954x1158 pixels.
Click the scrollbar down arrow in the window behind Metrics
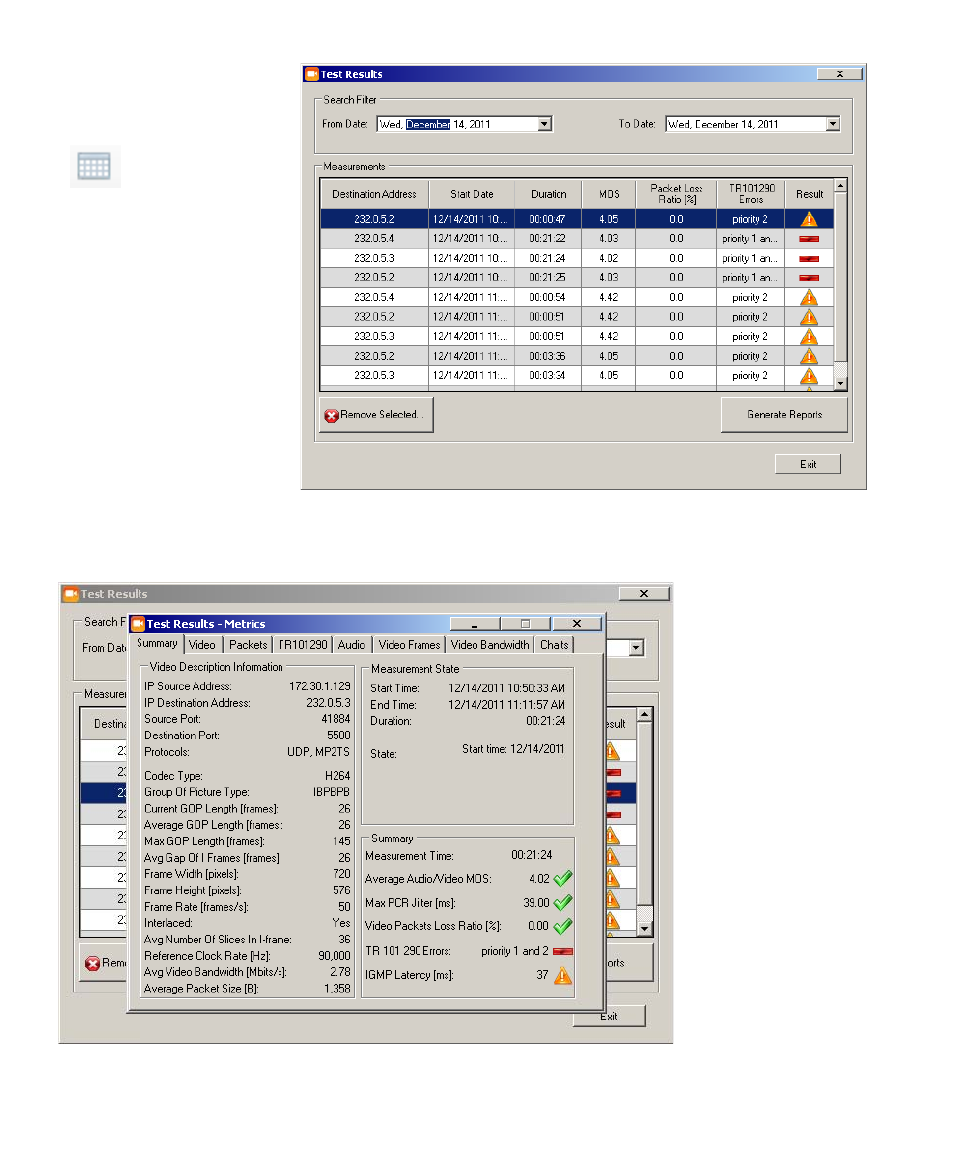click(645, 929)
